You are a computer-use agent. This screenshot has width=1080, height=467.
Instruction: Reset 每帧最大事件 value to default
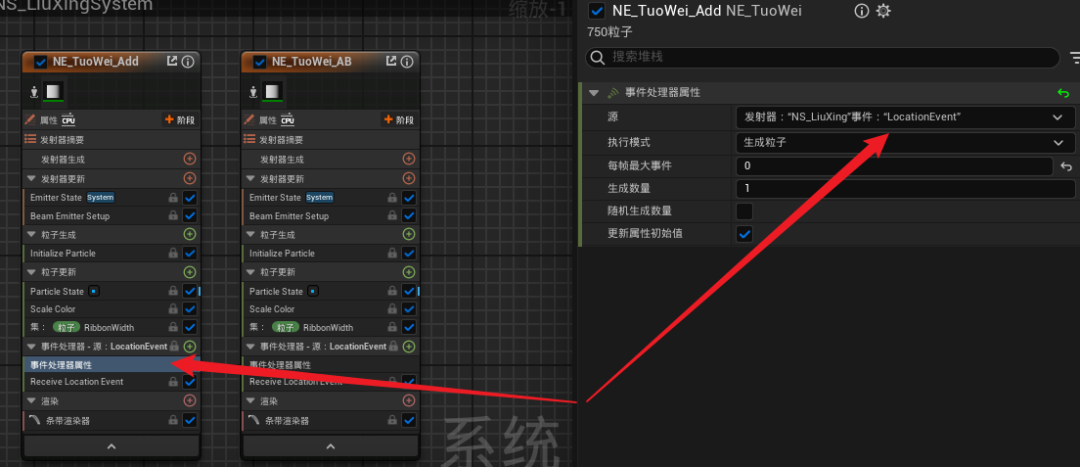click(x=1066, y=166)
